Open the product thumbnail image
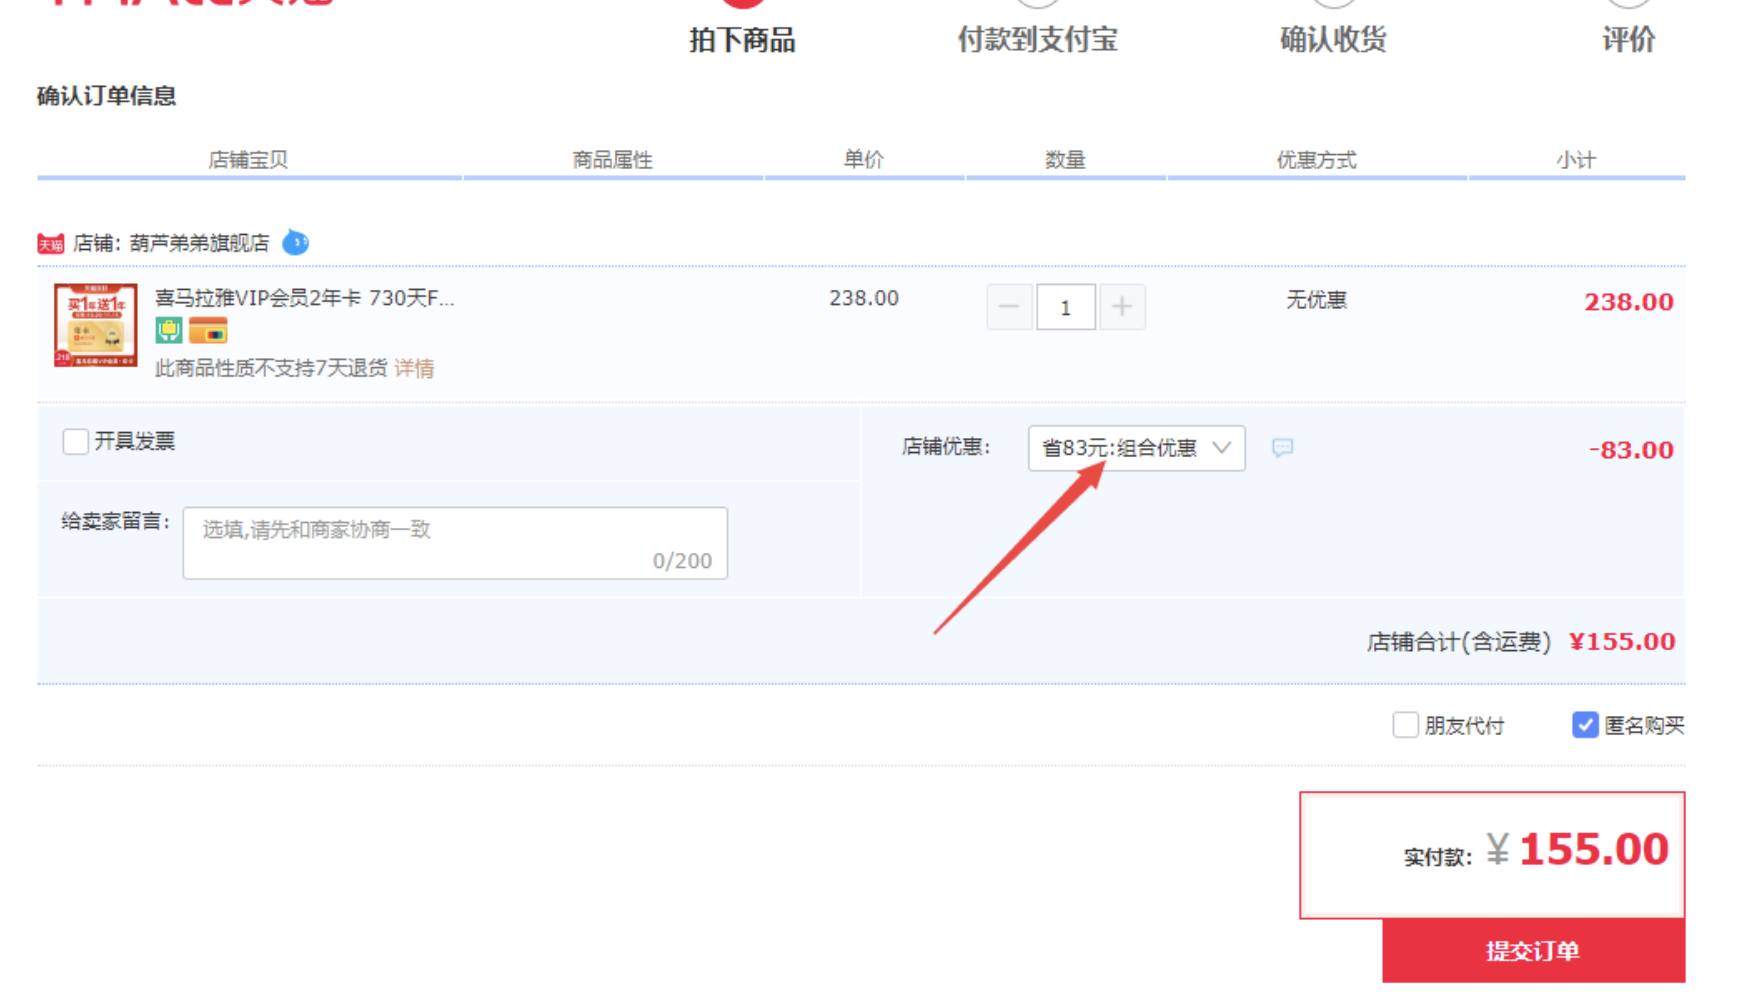1750x1006 pixels. pyautogui.click(x=96, y=325)
